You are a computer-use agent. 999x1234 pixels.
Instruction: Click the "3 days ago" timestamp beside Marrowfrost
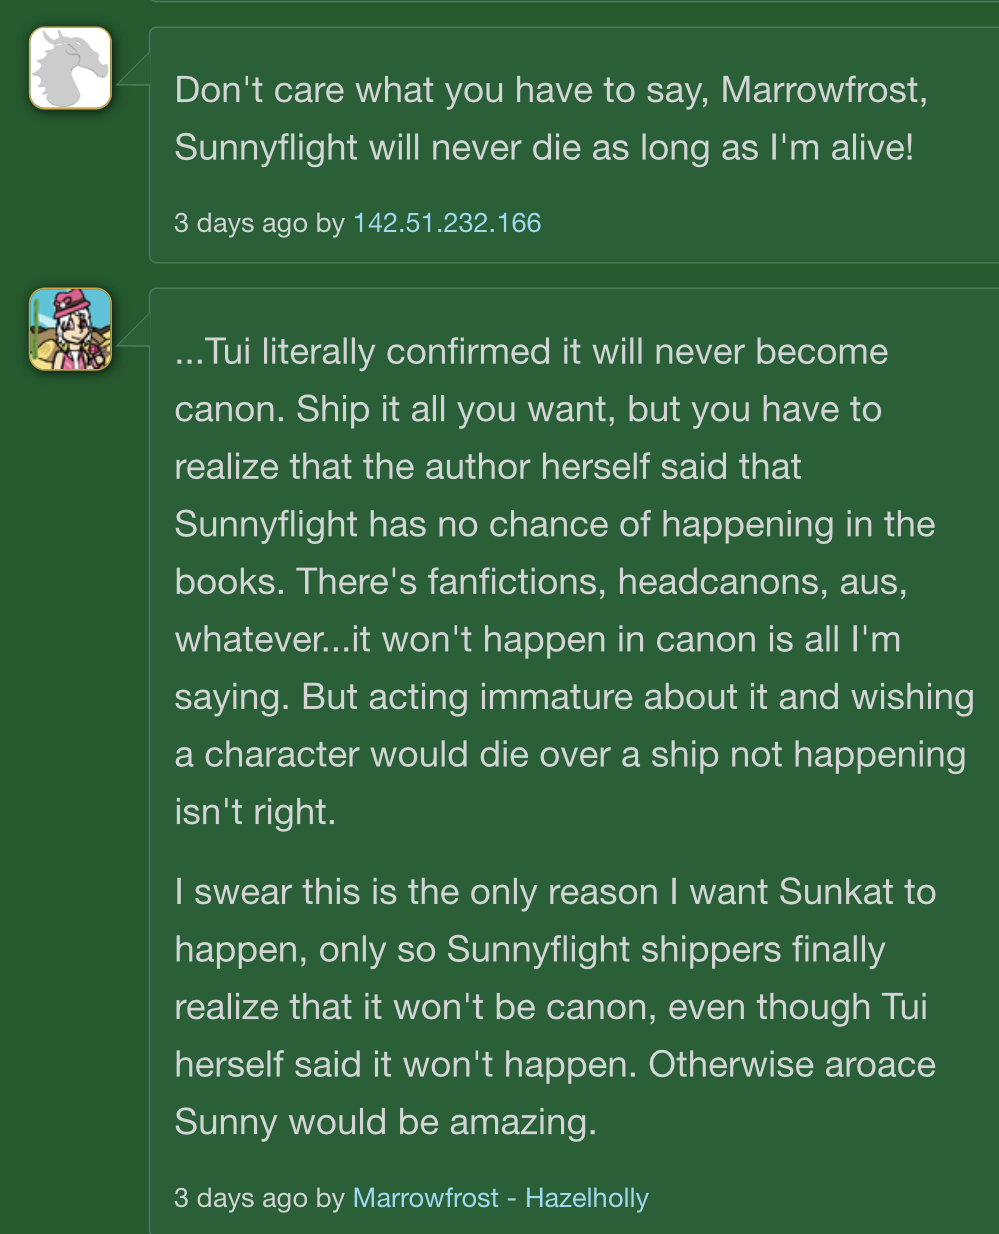(x=240, y=1197)
